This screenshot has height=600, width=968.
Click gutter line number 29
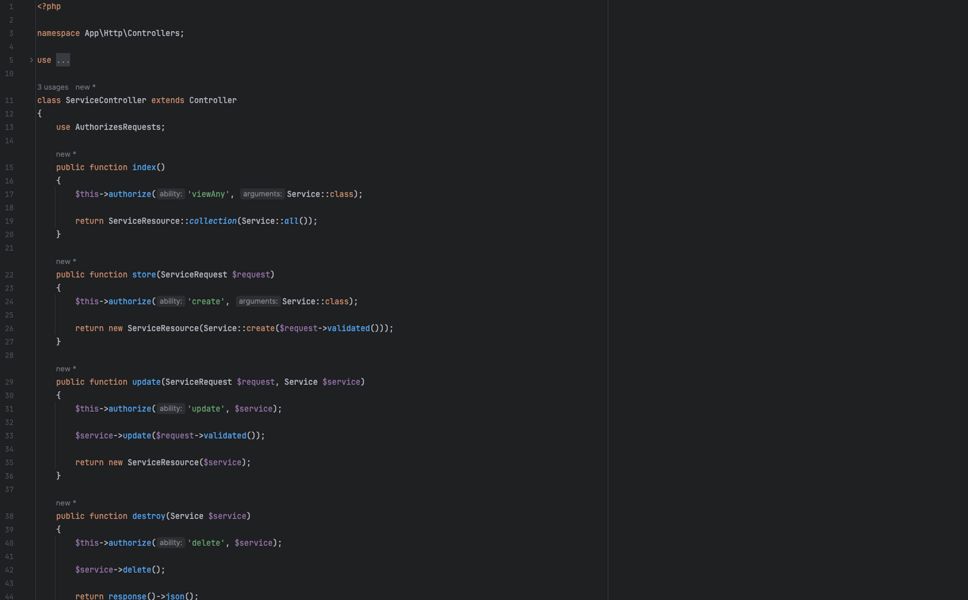coord(9,382)
